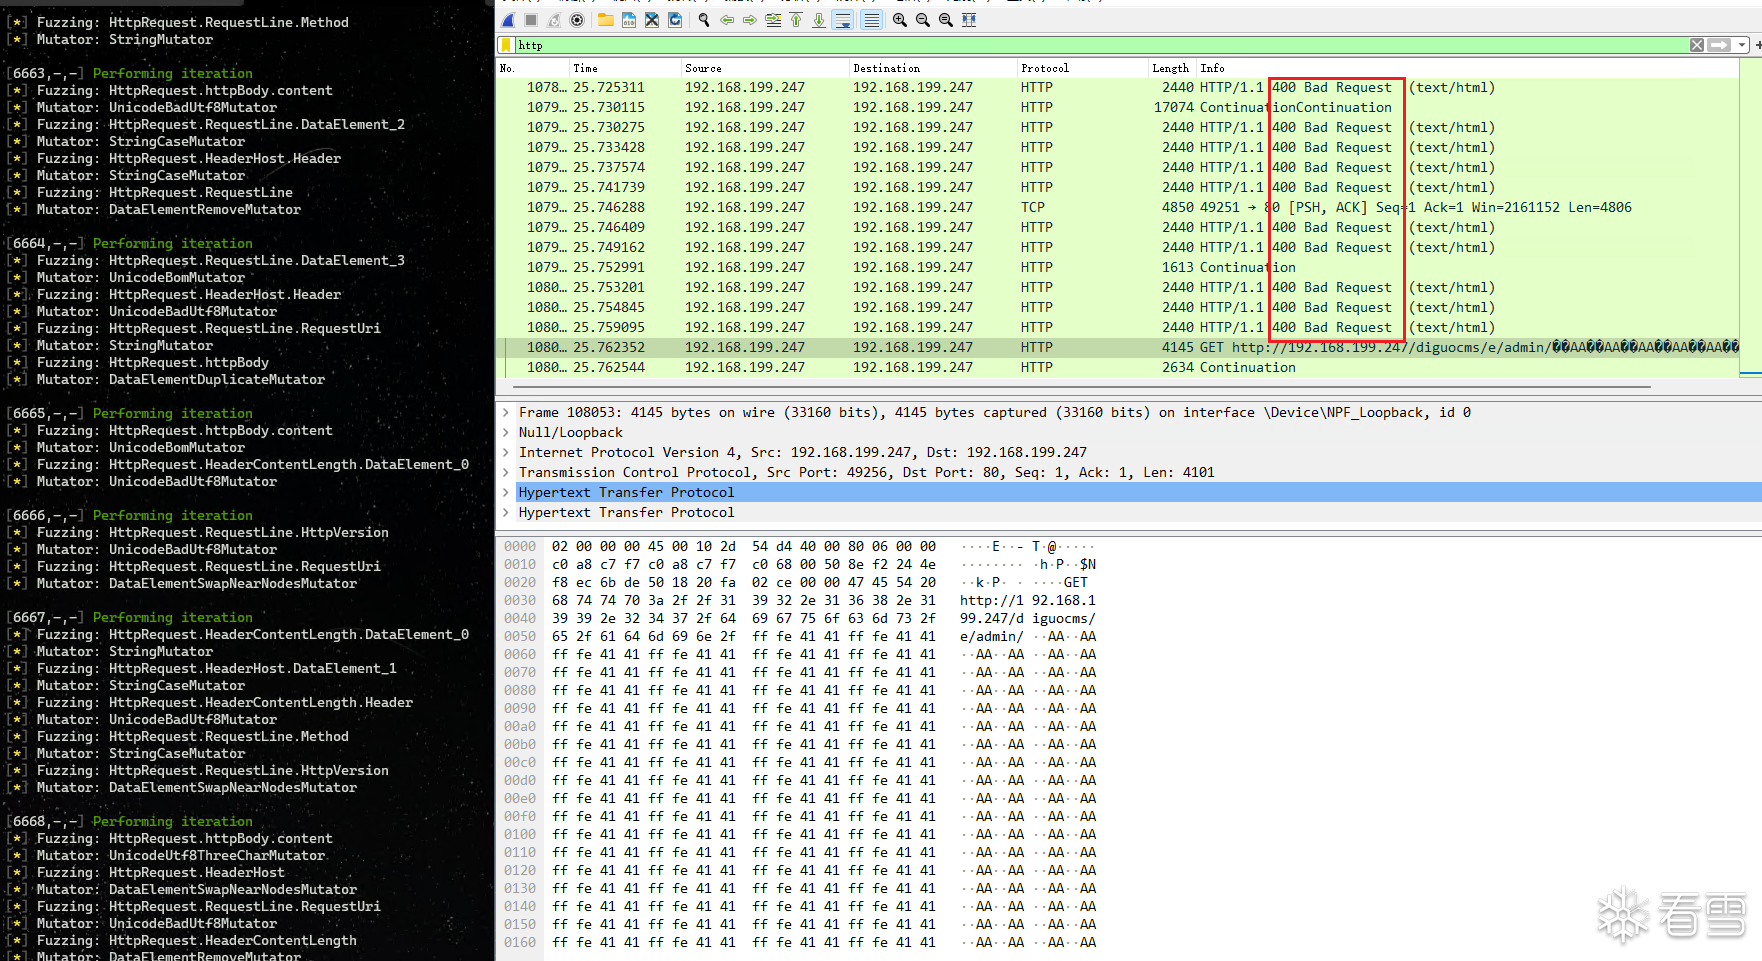
Task: Sort by the Protocol column header
Action: pyautogui.click(x=1083, y=68)
